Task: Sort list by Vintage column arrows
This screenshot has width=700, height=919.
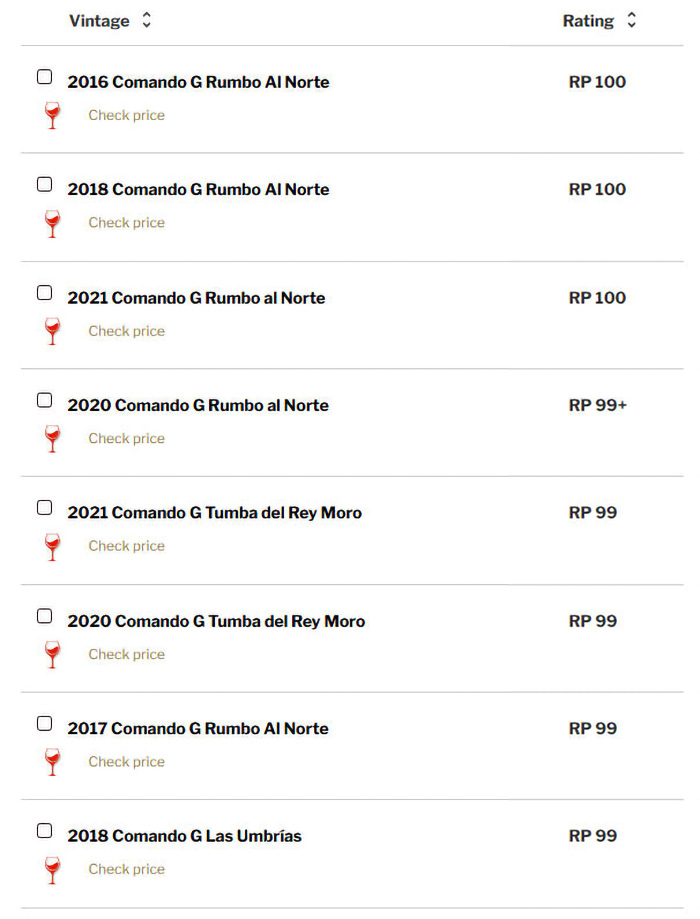Action: point(147,21)
